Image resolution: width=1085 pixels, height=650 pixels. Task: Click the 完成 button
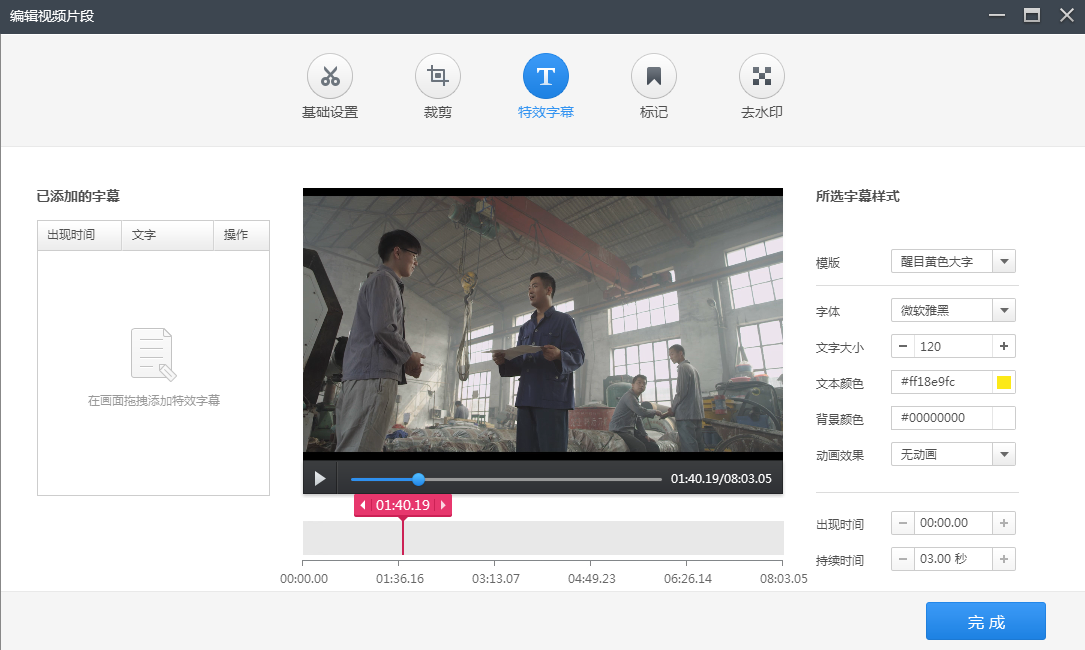(986, 622)
